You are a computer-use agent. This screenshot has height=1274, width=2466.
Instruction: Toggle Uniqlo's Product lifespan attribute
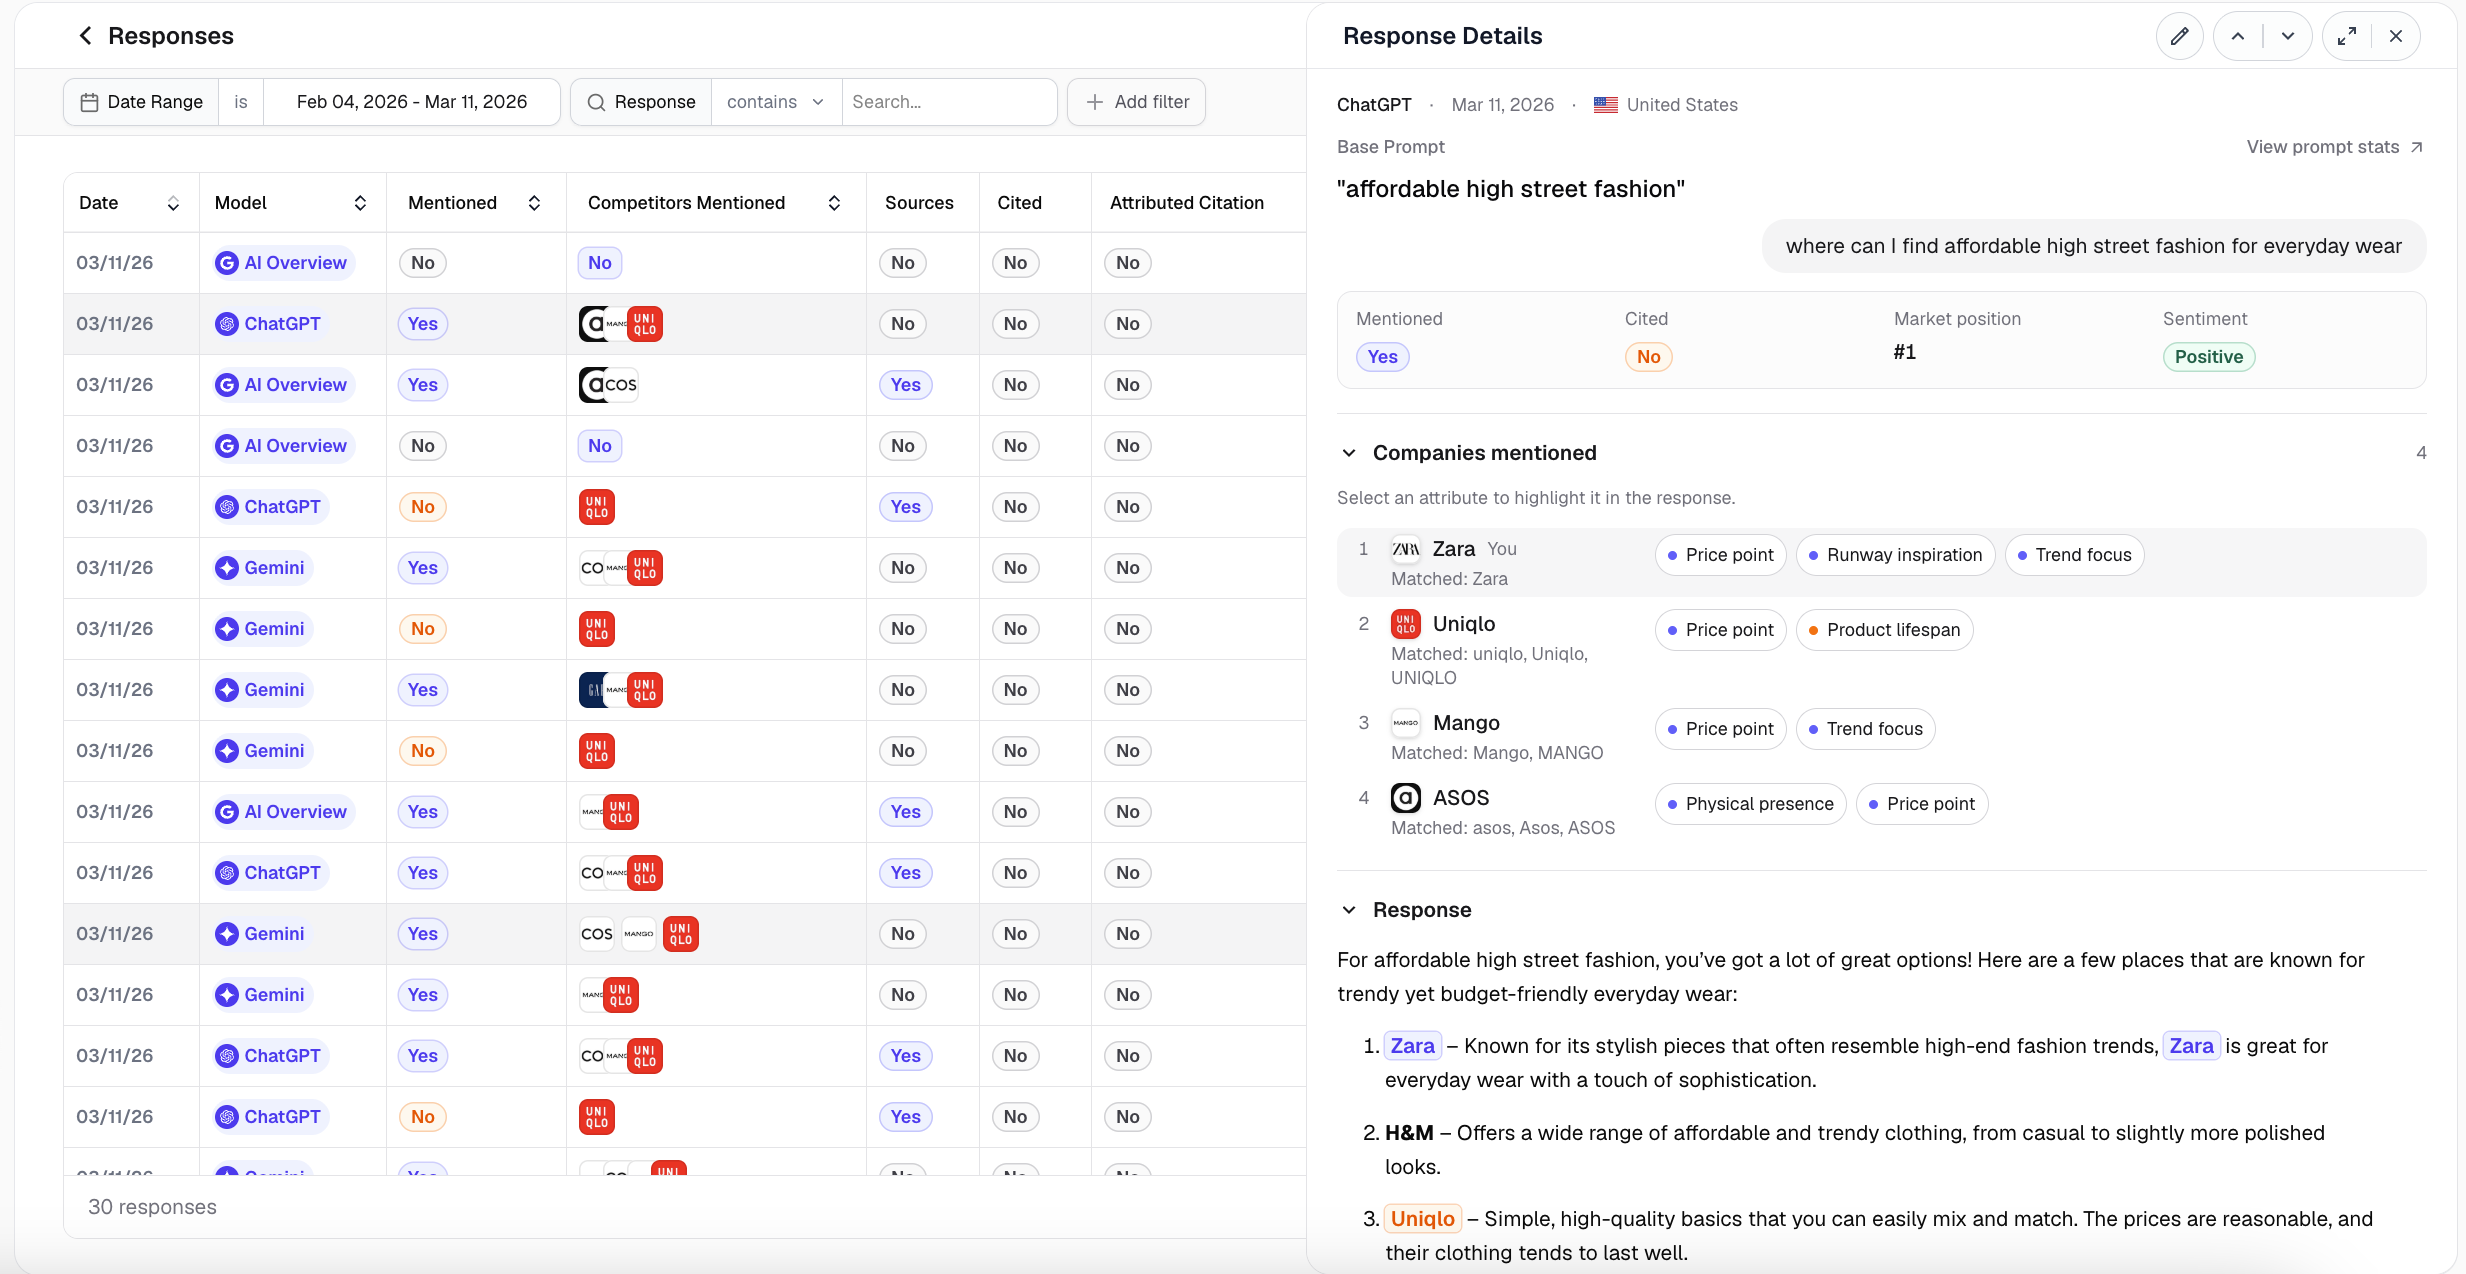pos(1884,630)
